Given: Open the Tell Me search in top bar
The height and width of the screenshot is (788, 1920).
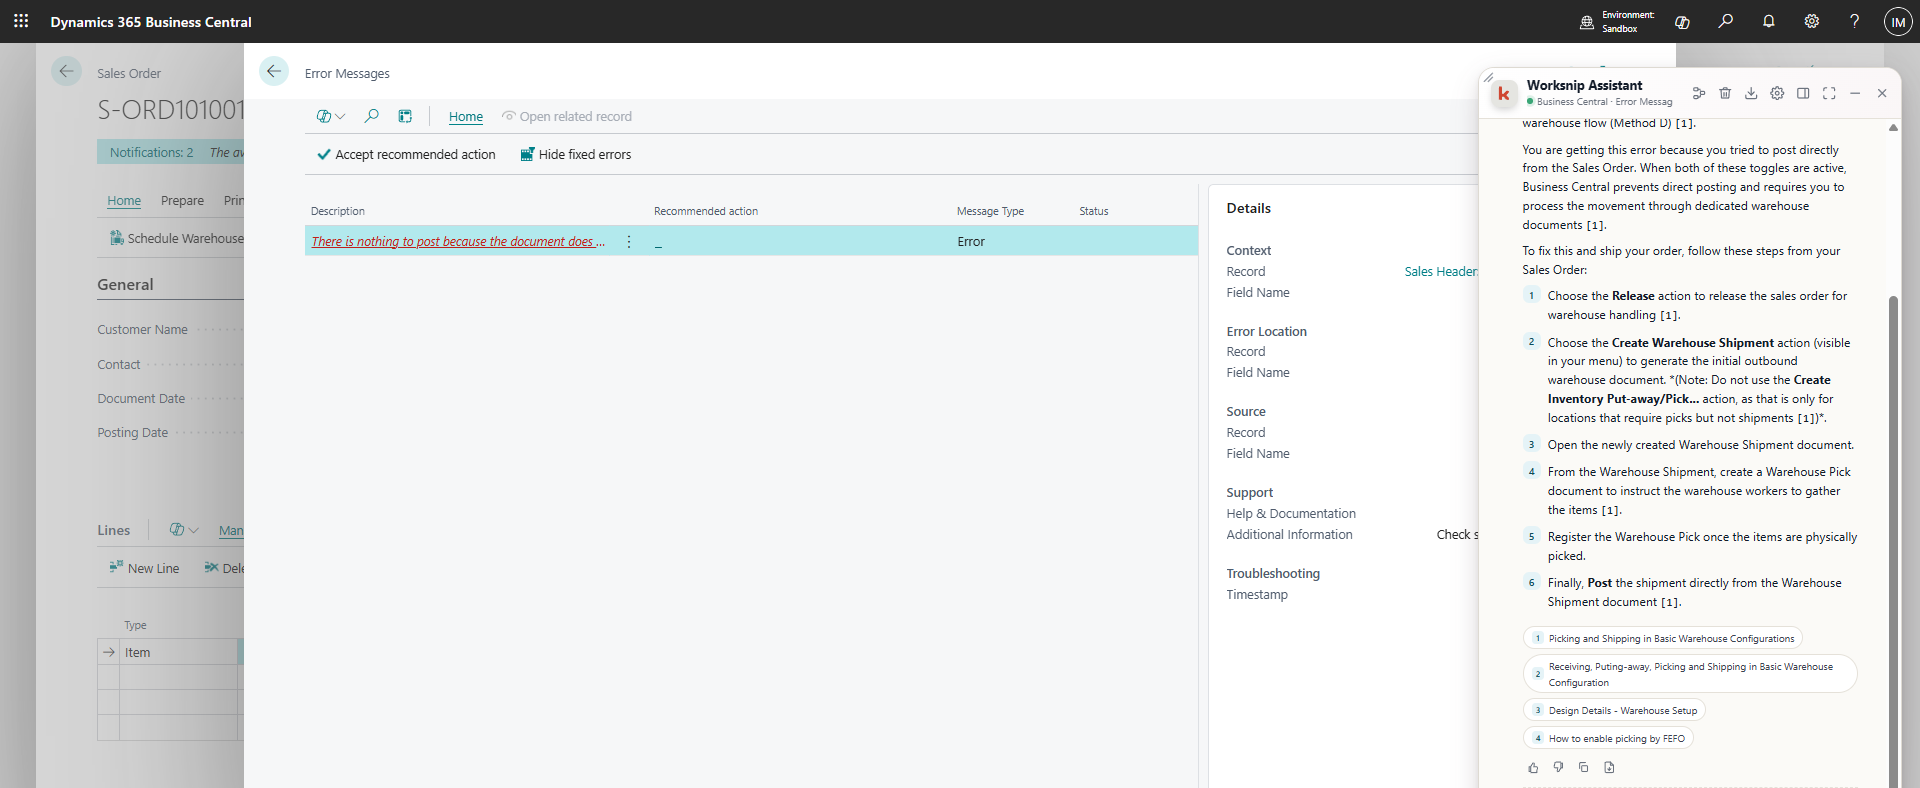Looking at the screenshot, I should click(x=1725, y=21).
